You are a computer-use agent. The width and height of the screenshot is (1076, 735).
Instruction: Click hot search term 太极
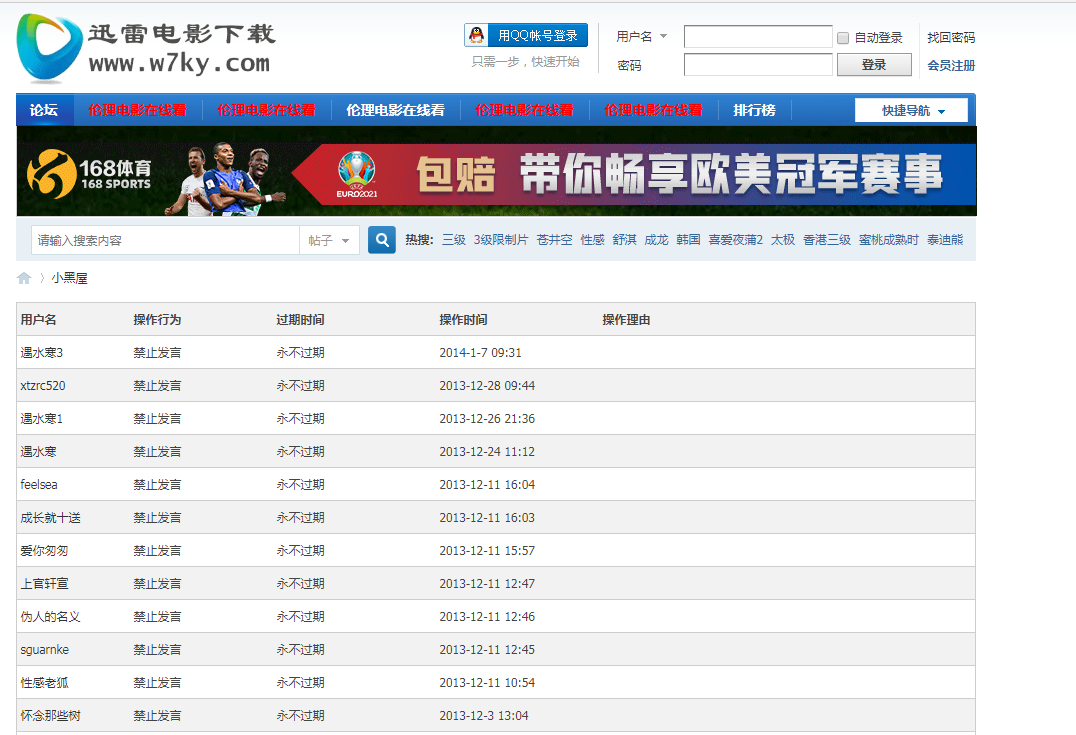point(783,240)
